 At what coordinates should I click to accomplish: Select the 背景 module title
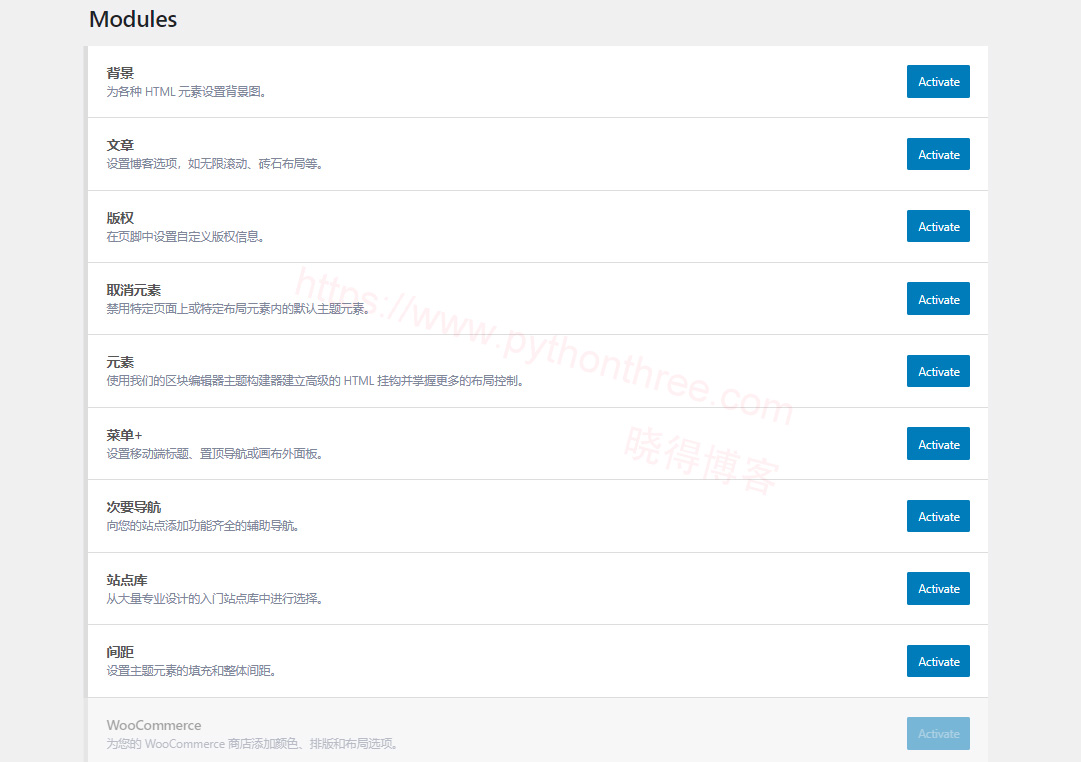tap(120, 73)
